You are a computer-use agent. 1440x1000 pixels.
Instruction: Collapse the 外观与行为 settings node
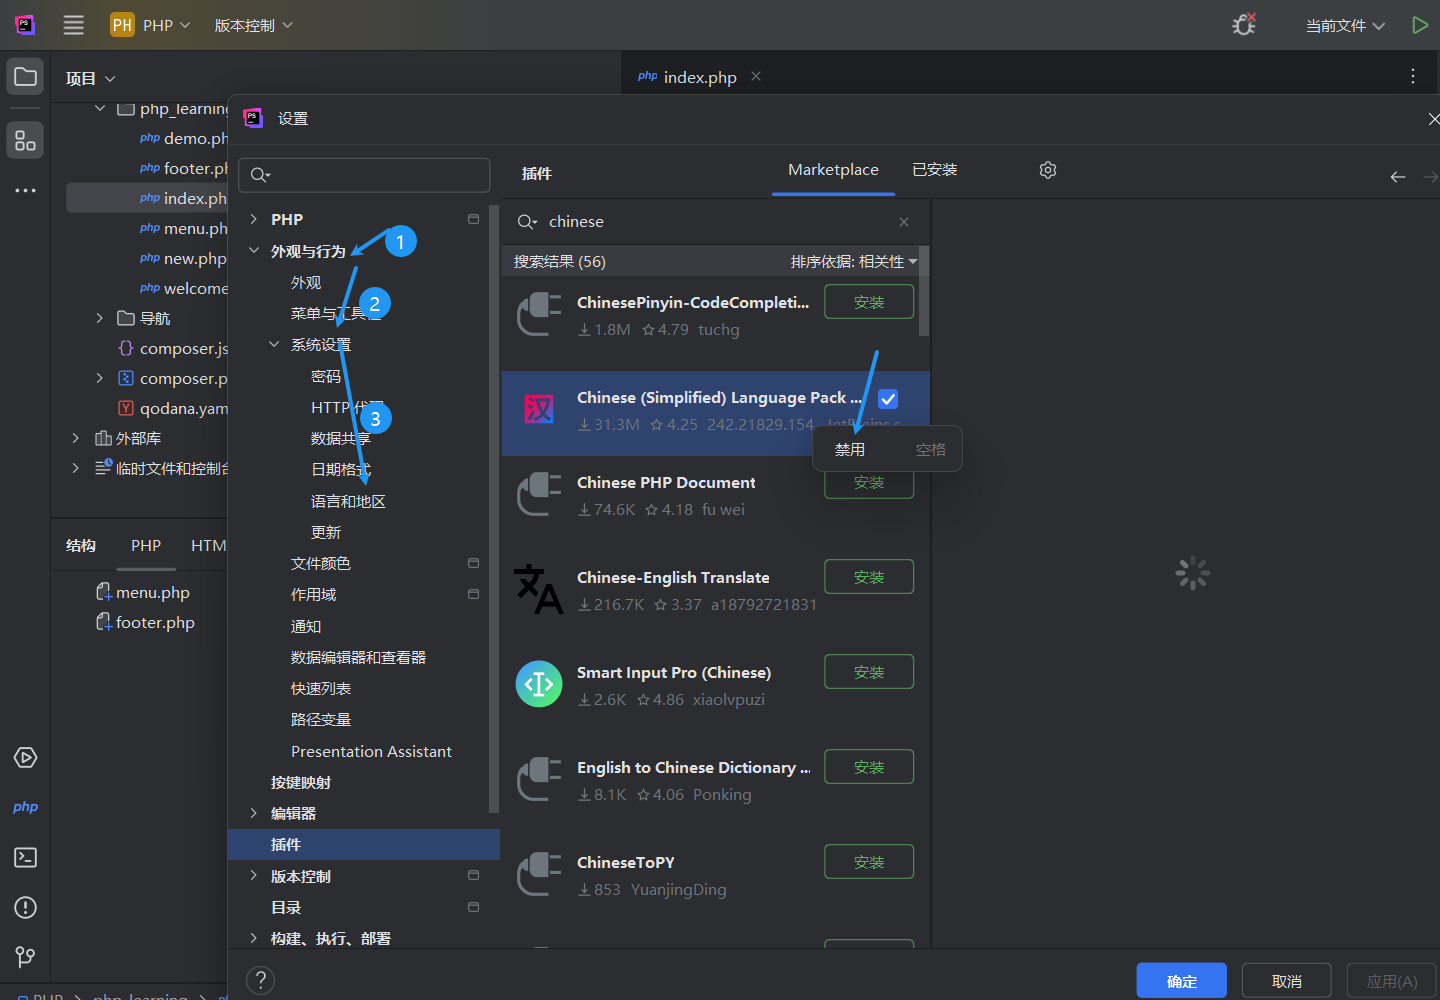tap(254, 251)
